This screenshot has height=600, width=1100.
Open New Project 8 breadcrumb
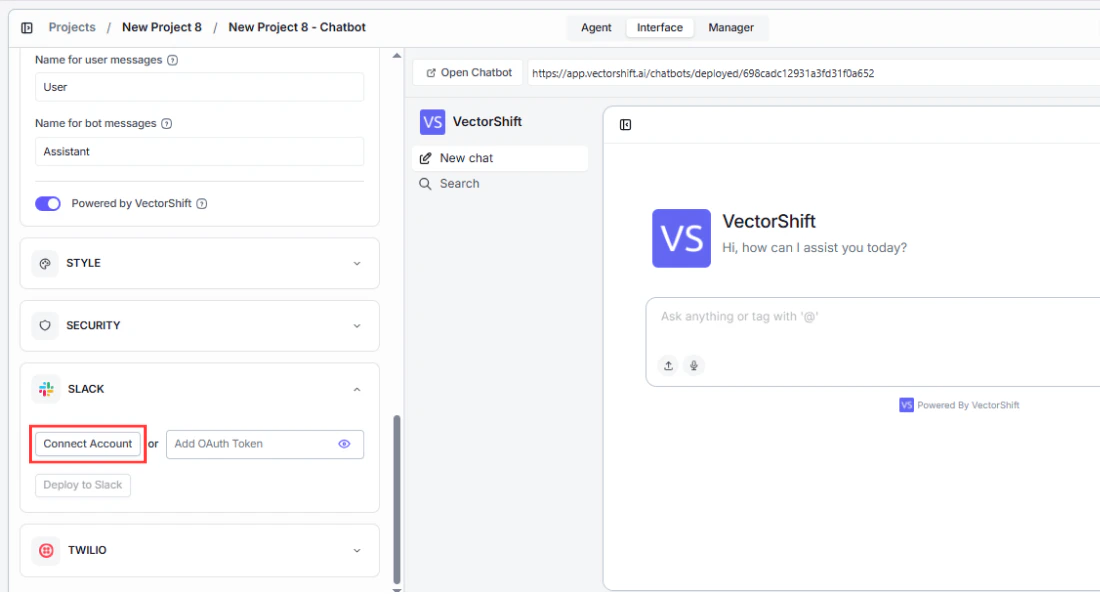[161, 27]
